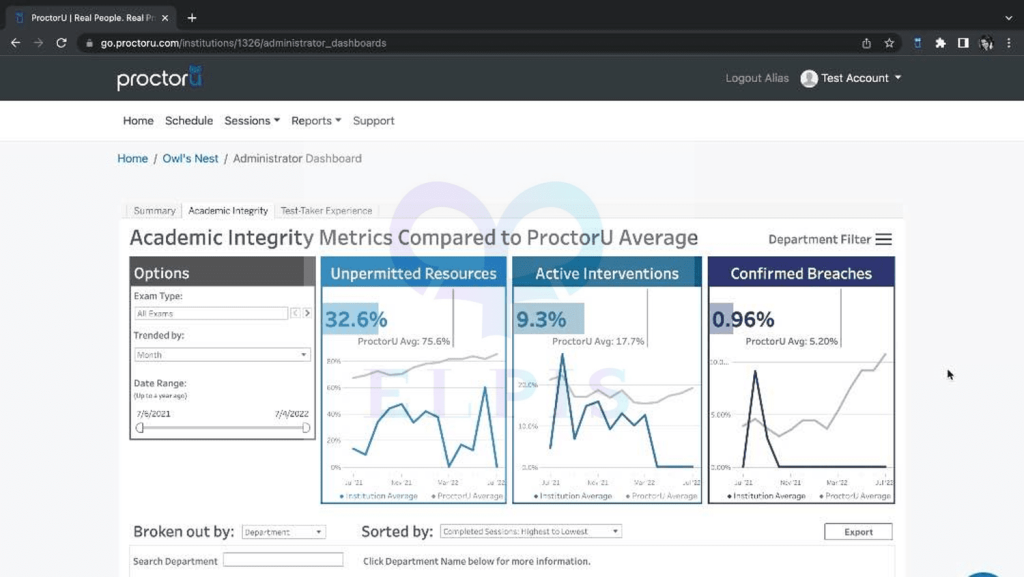This screenshot has width=1024, height=577.
Task: Expand the Trended by Month dropdown
Action: coord(222,354)
